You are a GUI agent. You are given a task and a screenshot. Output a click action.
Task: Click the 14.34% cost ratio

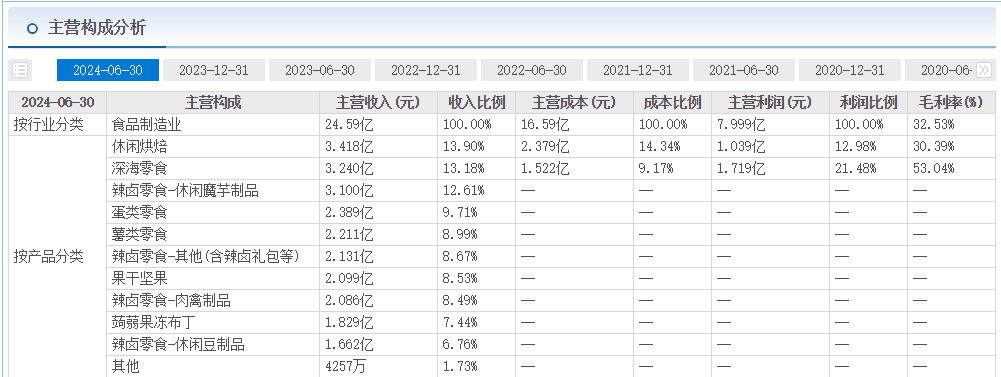pyautogui.click(x=659, y=147)
